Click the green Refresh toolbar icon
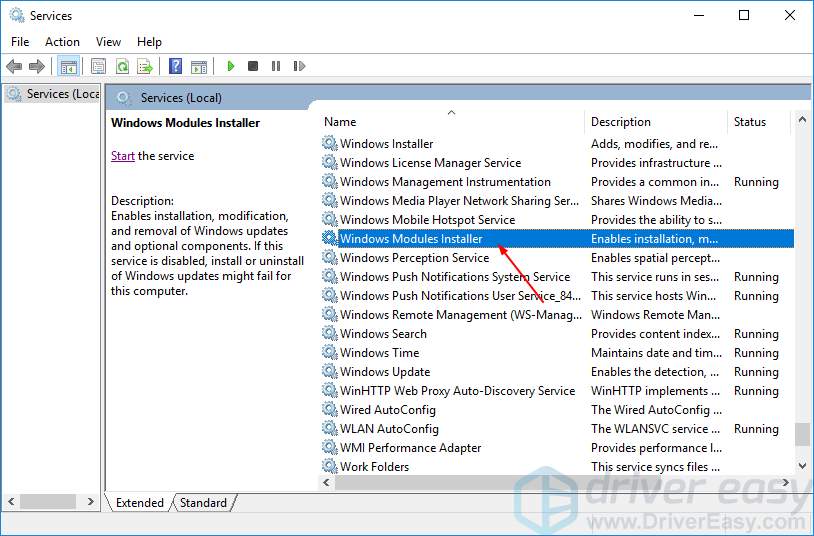Viewport: 814px width, 536px height. [x=123, y=66]
